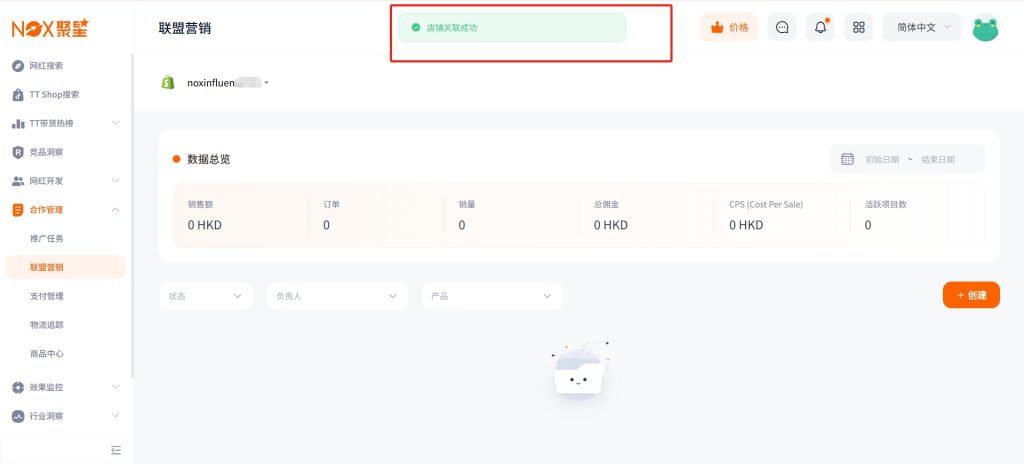Viewport: 1024px width, 464px height.
Task: Open the 负责人 filter dropdown
Action: [x=338, y=296]
